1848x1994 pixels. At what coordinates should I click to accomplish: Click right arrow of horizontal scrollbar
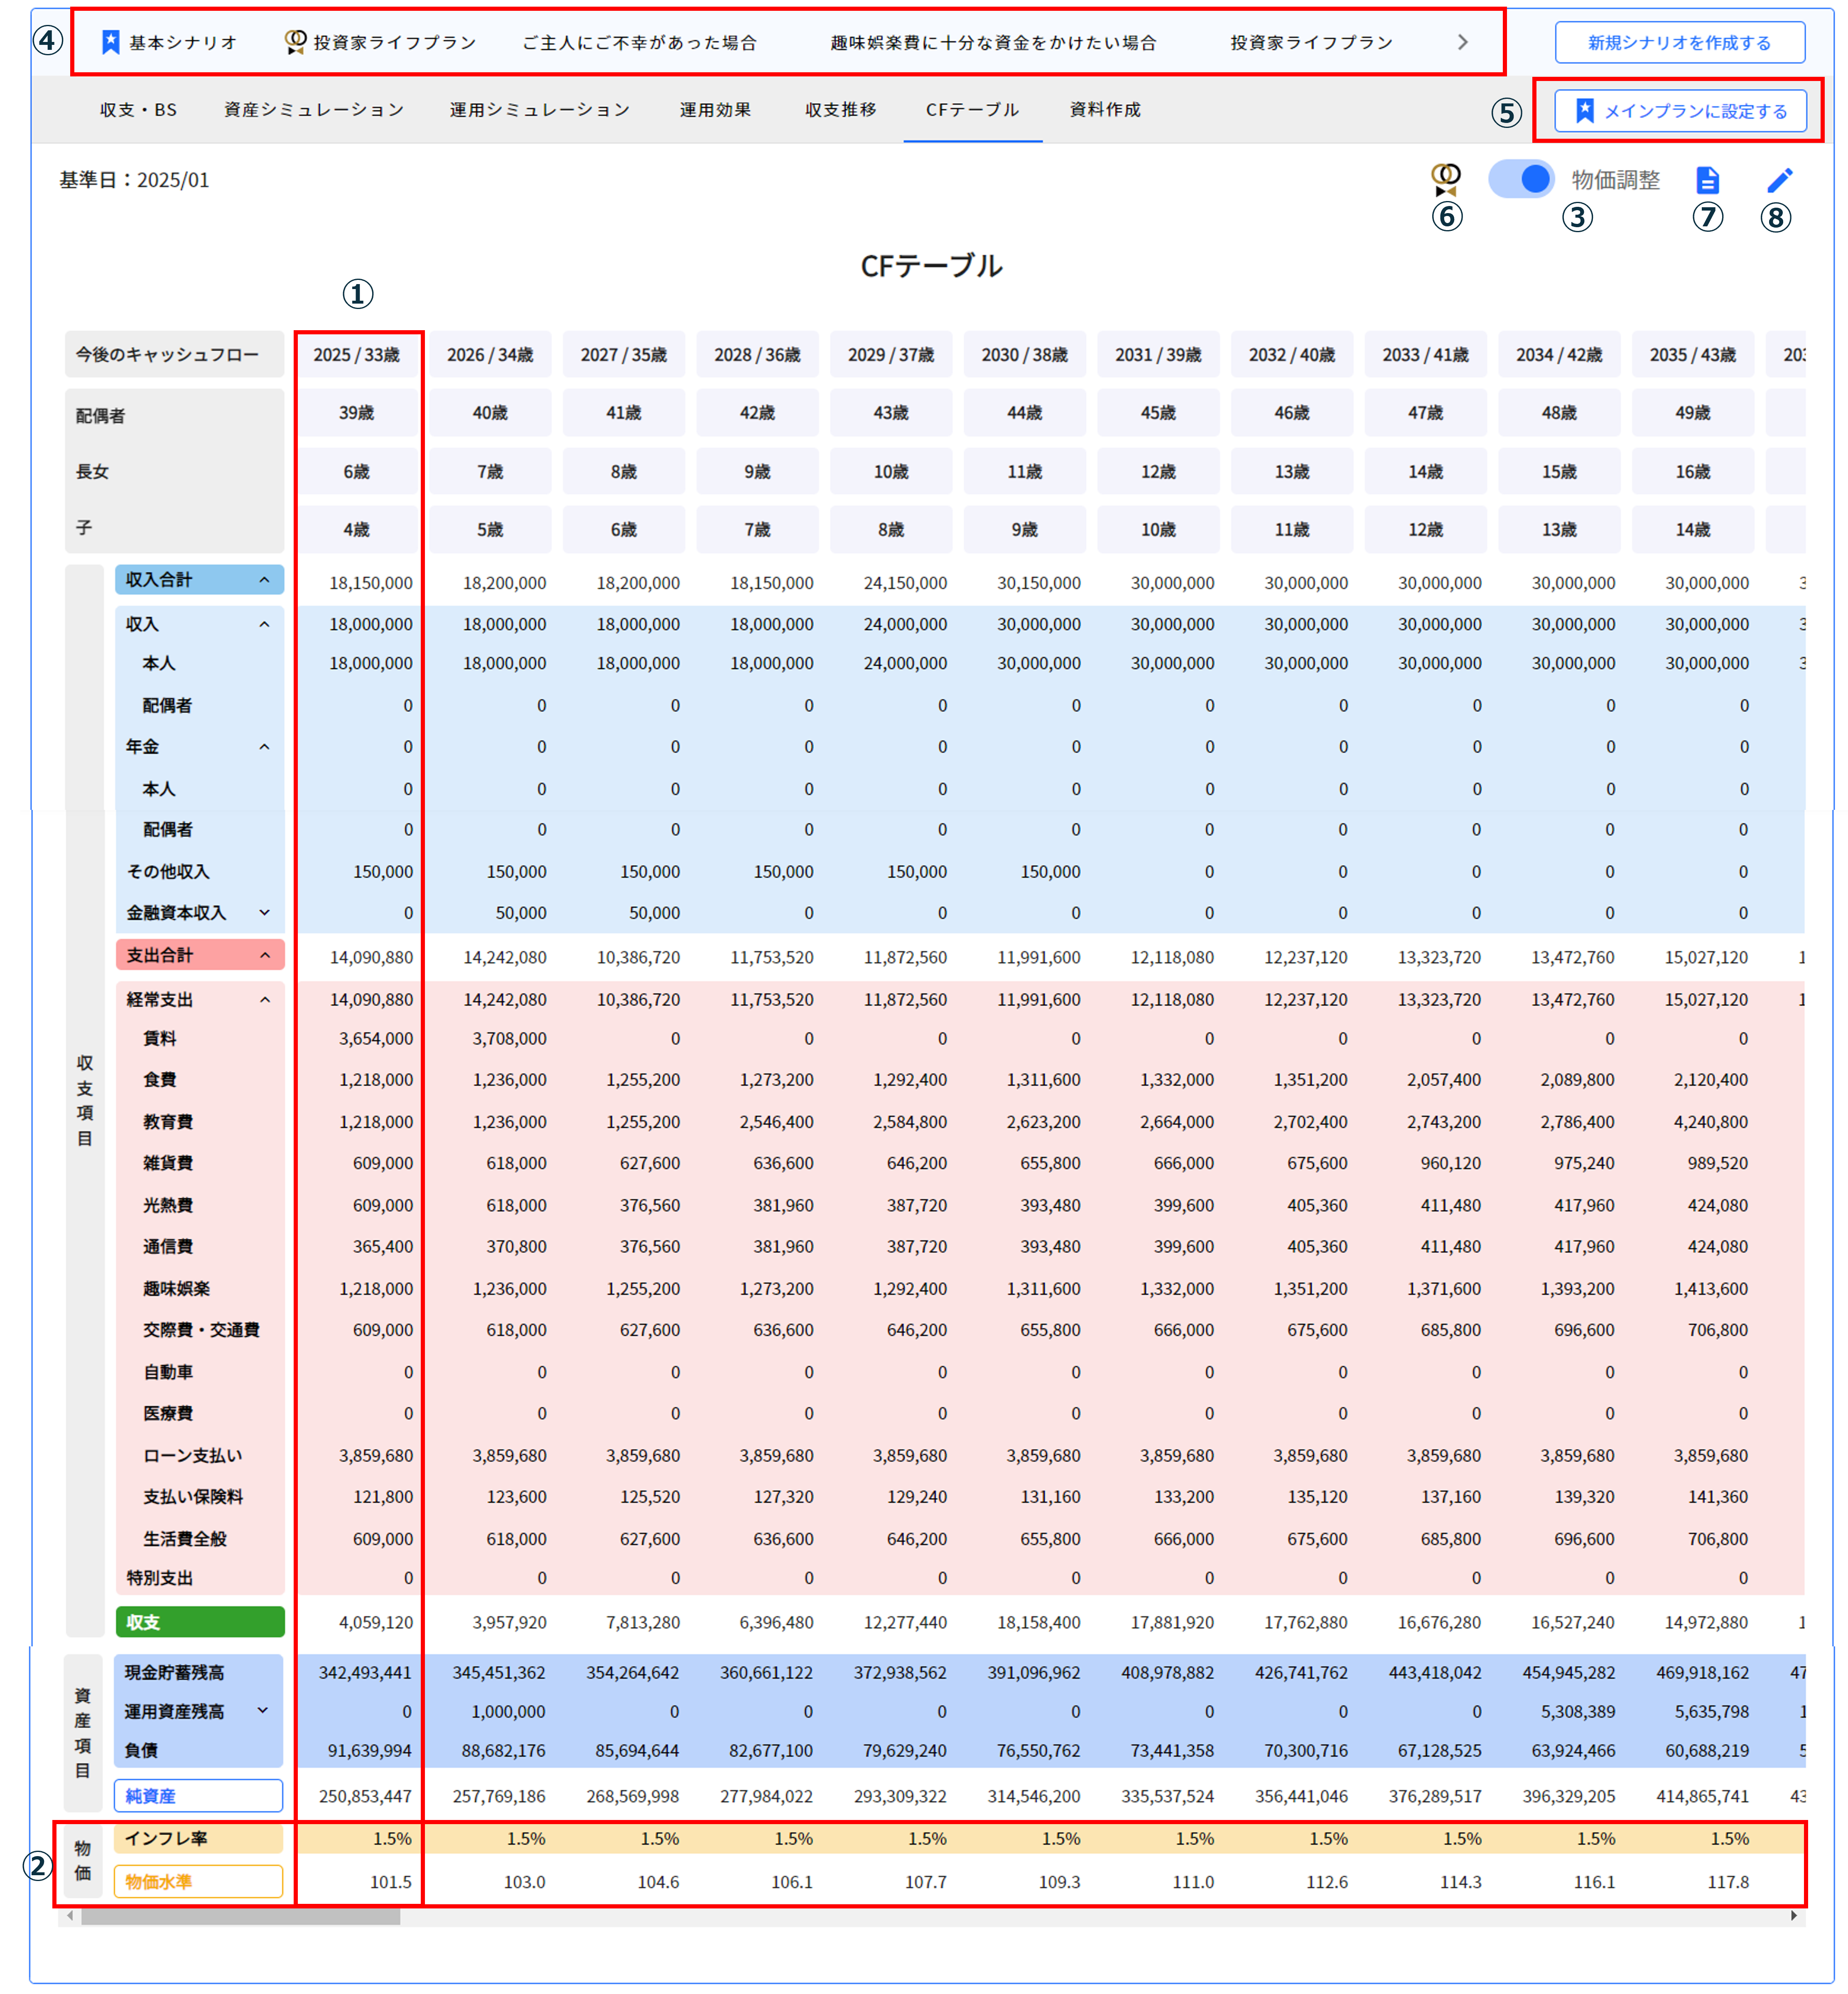[1793, 1915]
